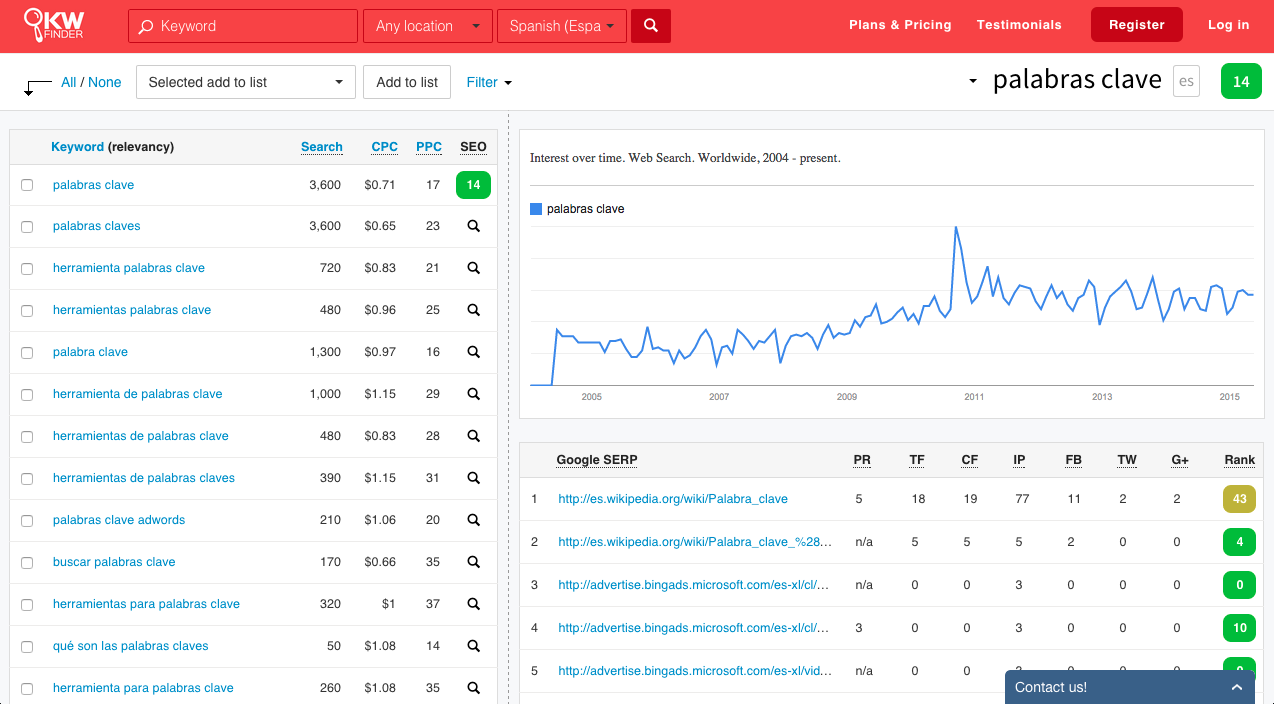Check SEO magnifier for herramienta palabras clave
The height and width of the screenshot is (704, 1274).
(473, 268)
